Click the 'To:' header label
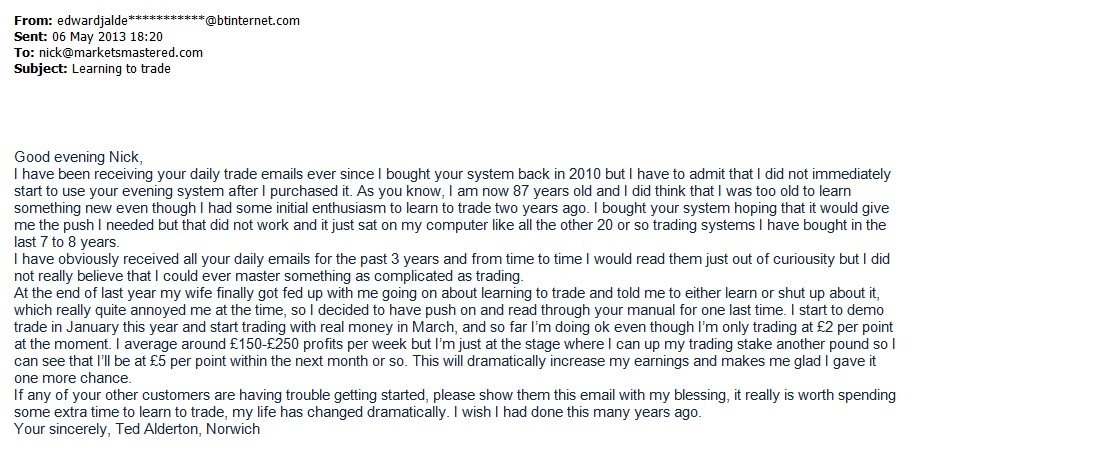Image resolution: width=1113 pixels, height=457 pixels. point(25,53)
